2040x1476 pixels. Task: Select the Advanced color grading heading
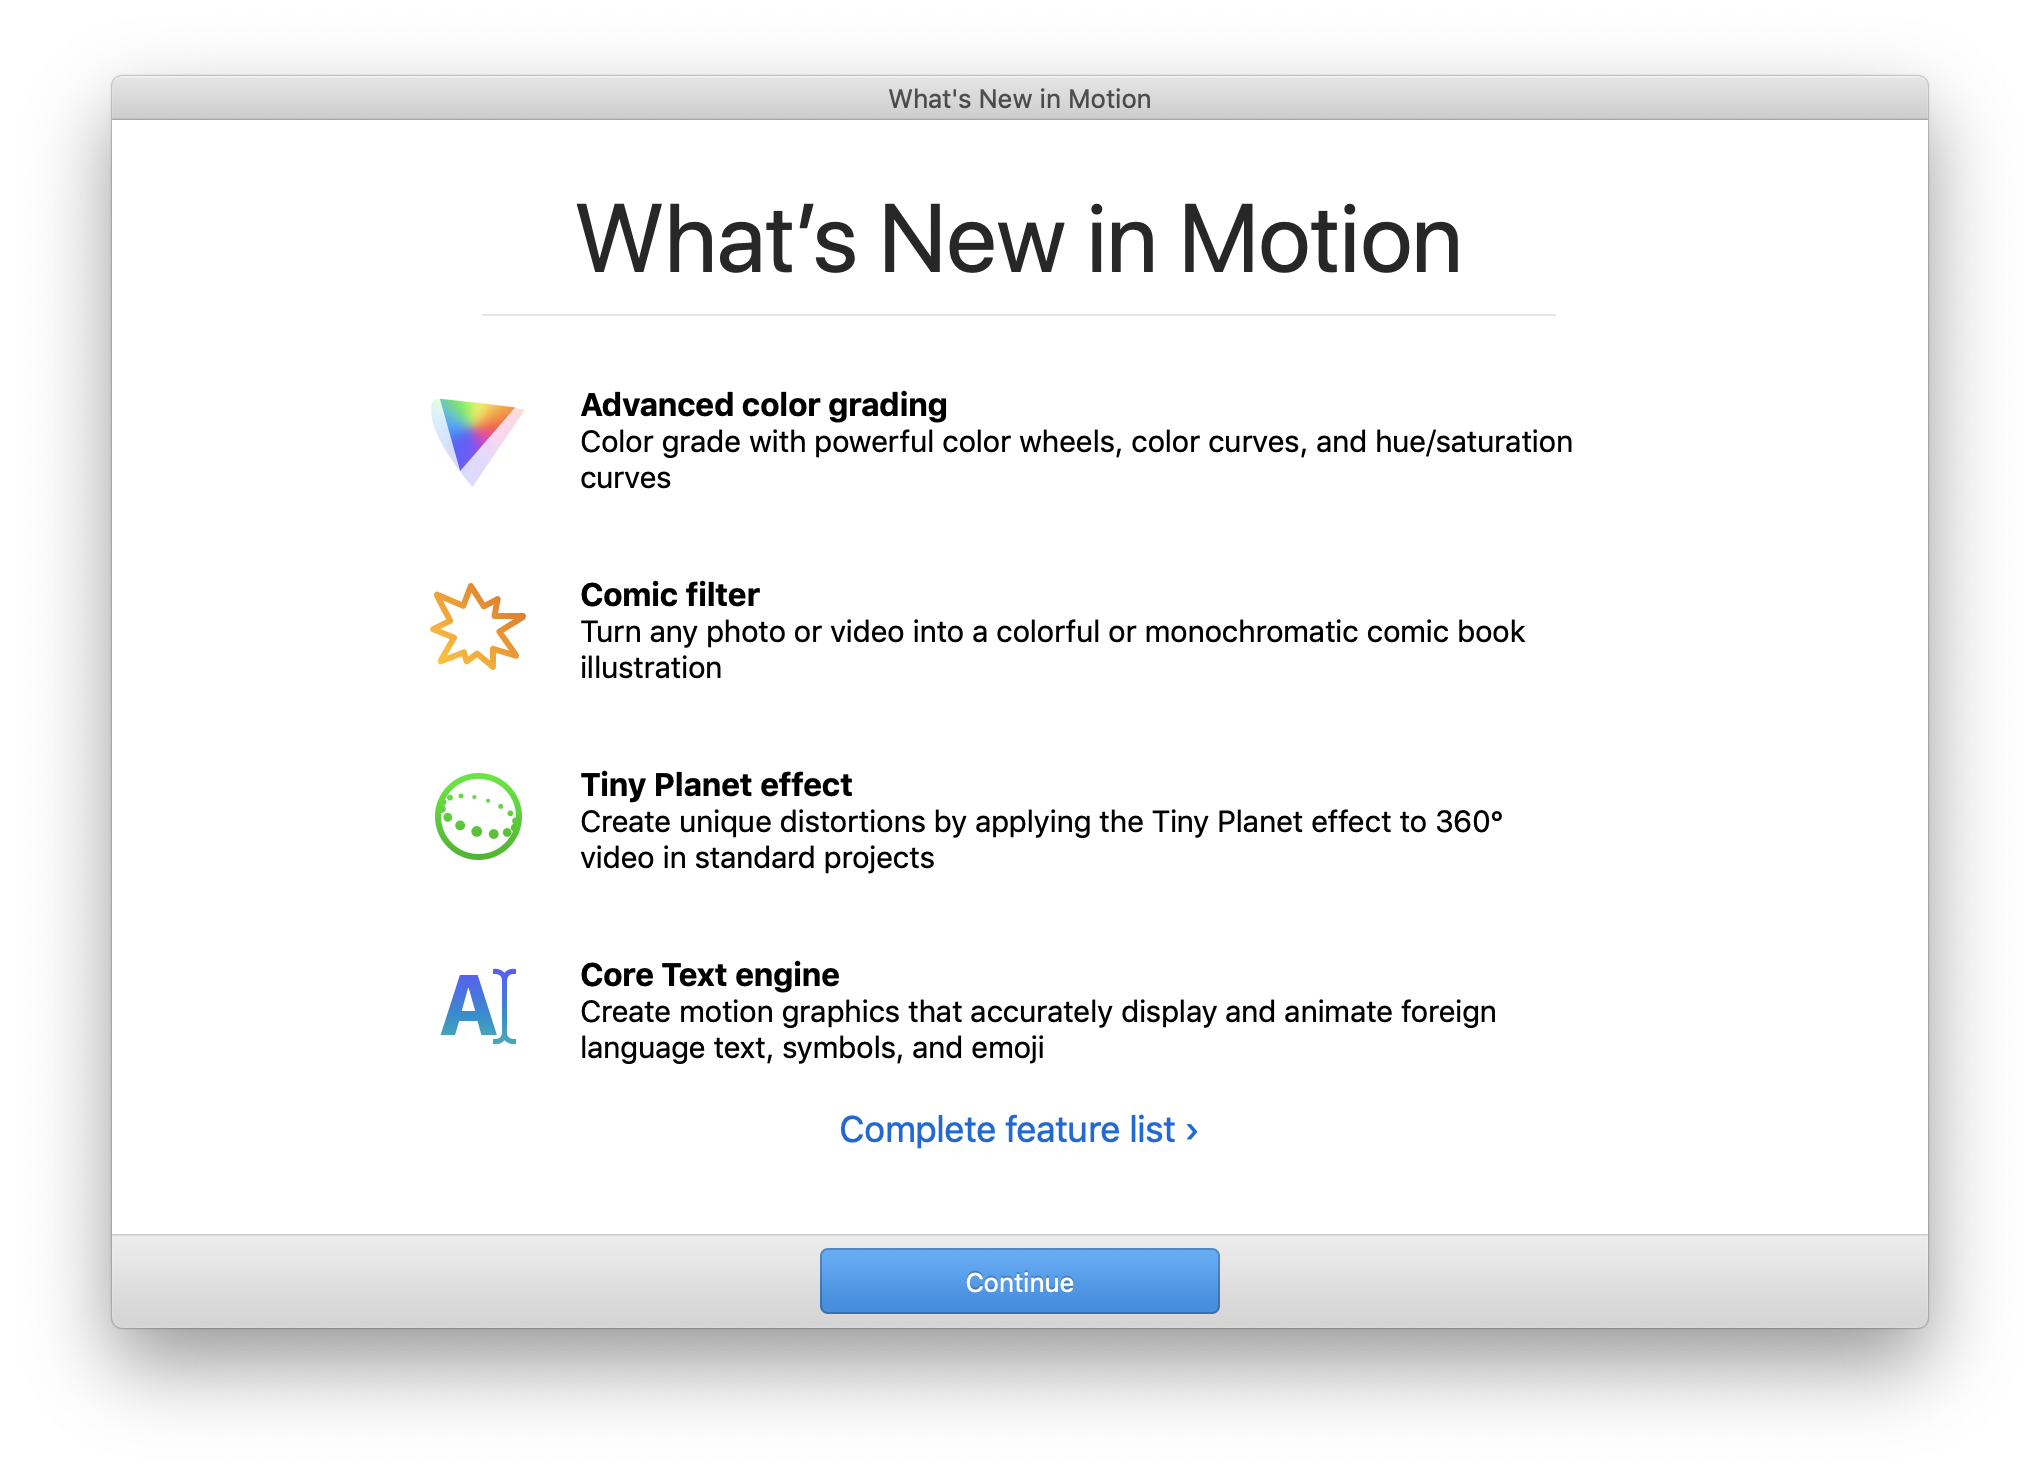[763, 405]
